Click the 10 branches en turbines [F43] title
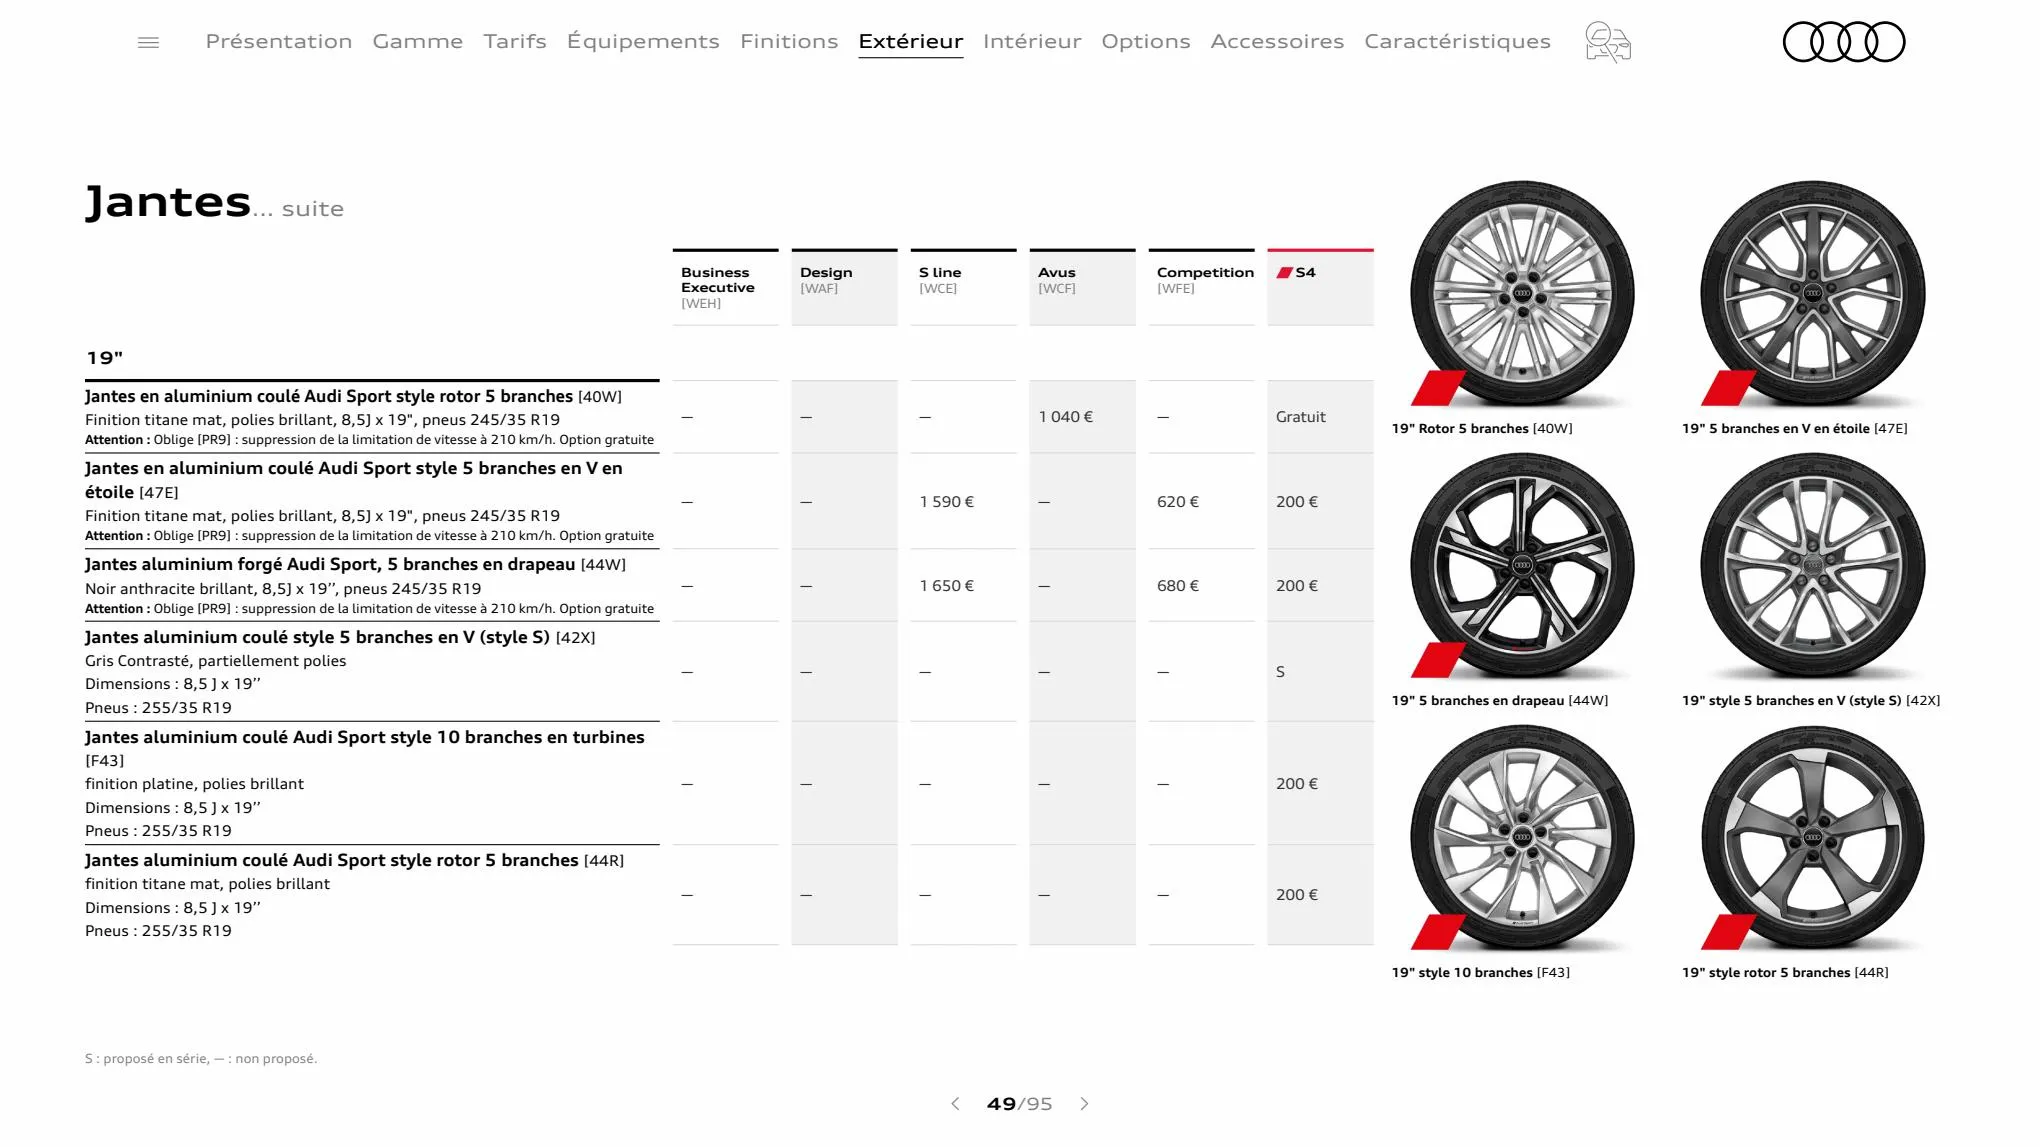 point(365,748)
